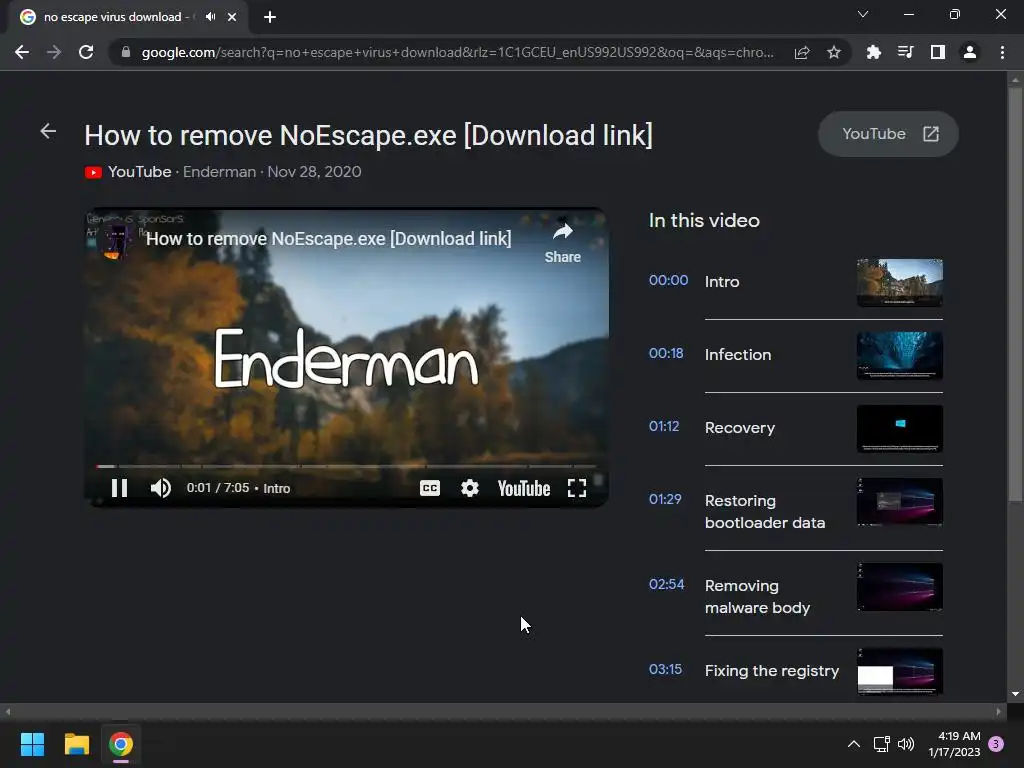This screenshot has width=1024, height=768.
Task: Toggle the Chrome side panel
Action: (x=938, y=52)
